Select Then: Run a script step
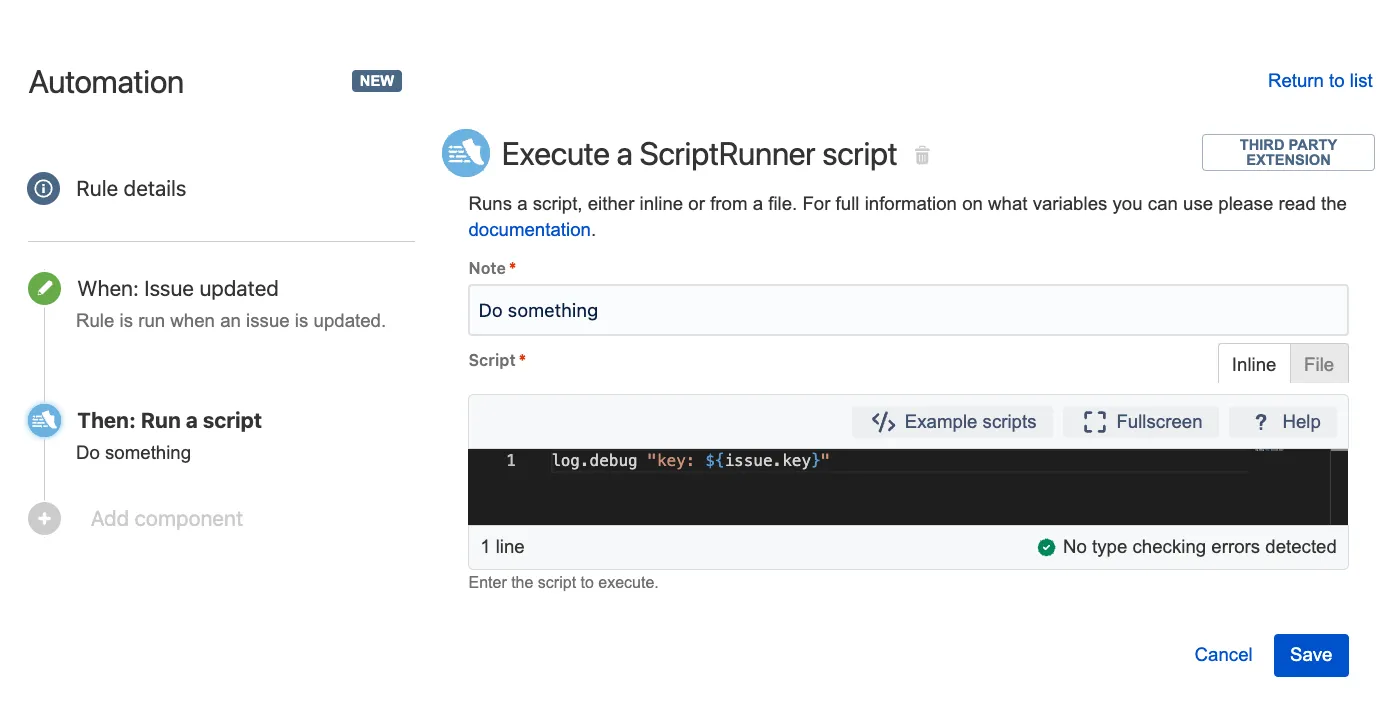1400x708 pixels. [x=169, y=421]
